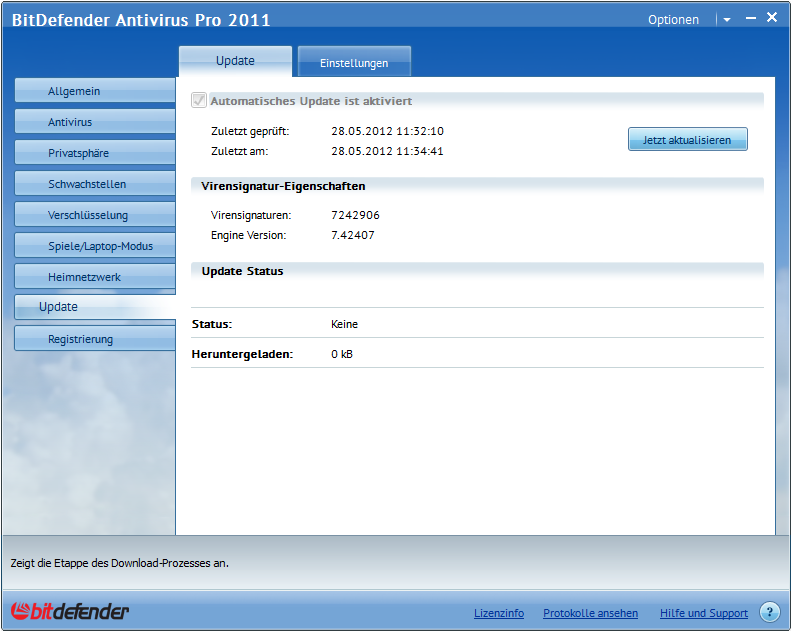Click the Jetzt aktualisieren button
The image size is (792, 632).
(687, 139)
